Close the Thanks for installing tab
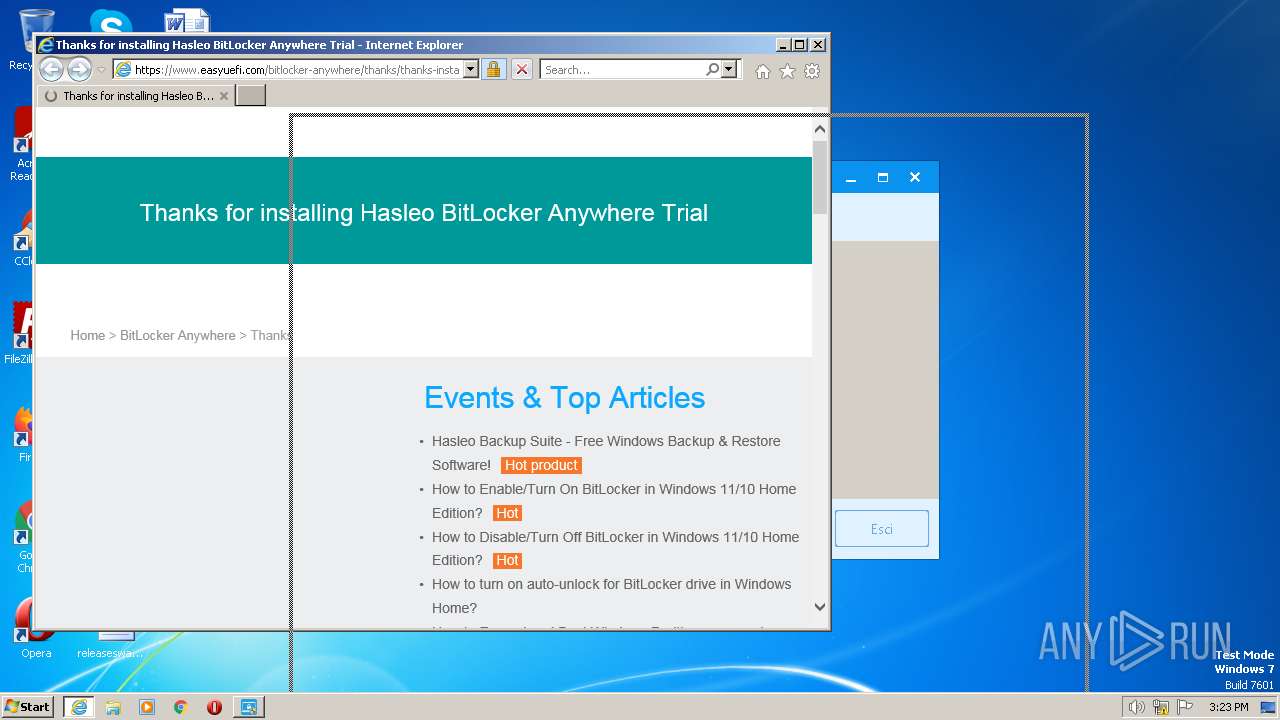Image resolution: width=1280 pixels, height=720 pixels. [x=224, y=96]
